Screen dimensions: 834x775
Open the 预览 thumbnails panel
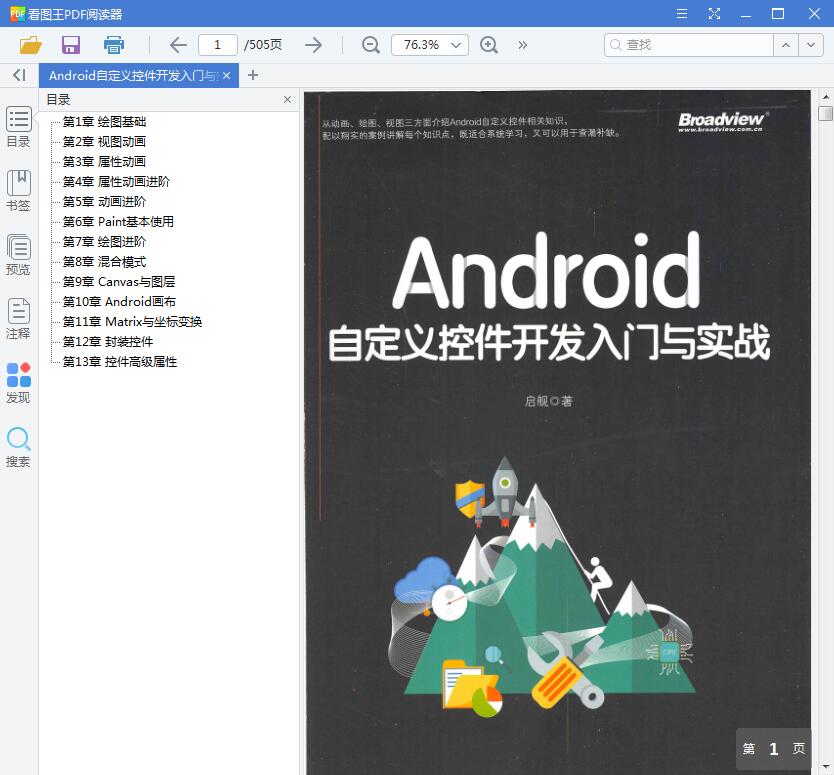[19, 255]
